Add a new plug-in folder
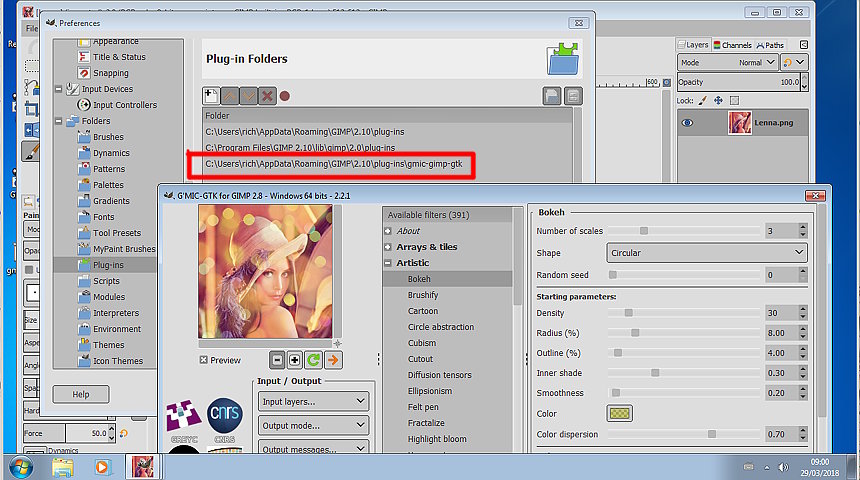 pyautogui.click(x=211, y=96)
